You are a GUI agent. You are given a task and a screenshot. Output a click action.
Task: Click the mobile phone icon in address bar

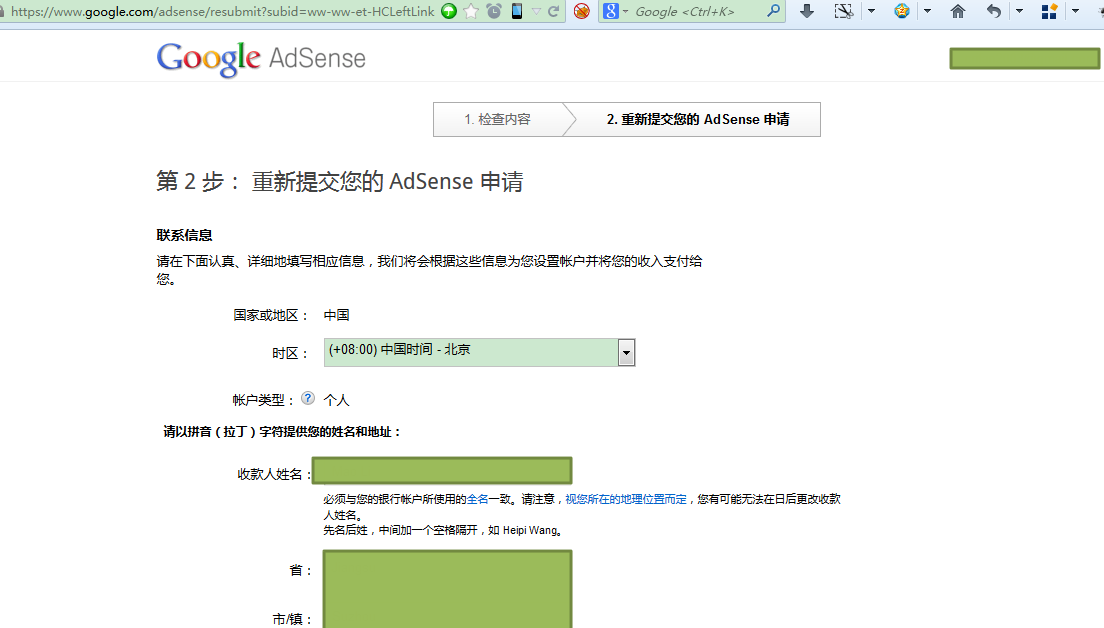[x=517, y=11]
